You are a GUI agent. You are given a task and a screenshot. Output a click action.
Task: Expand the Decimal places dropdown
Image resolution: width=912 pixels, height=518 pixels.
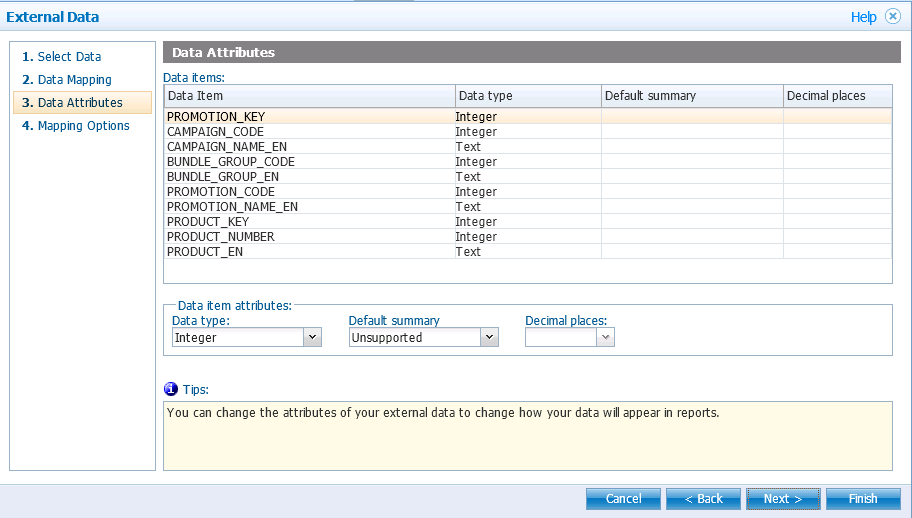click(605, 337)
